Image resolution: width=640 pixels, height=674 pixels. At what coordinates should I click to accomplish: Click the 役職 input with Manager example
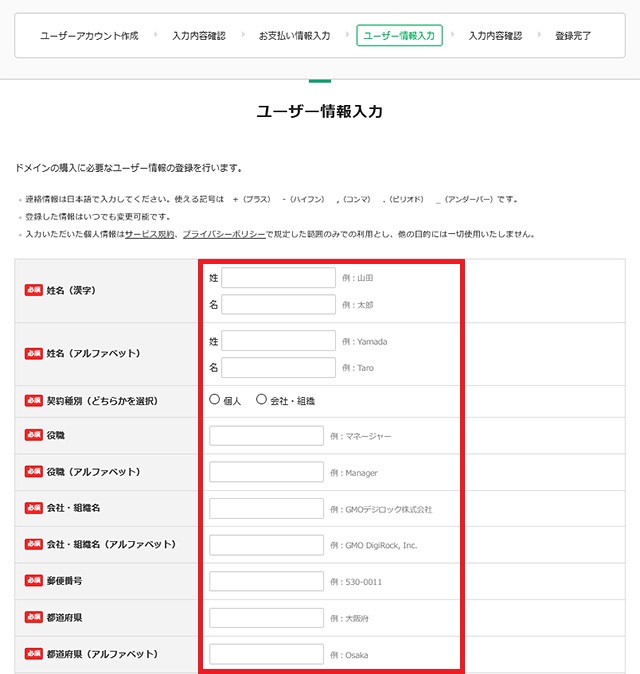pos(266,472)
